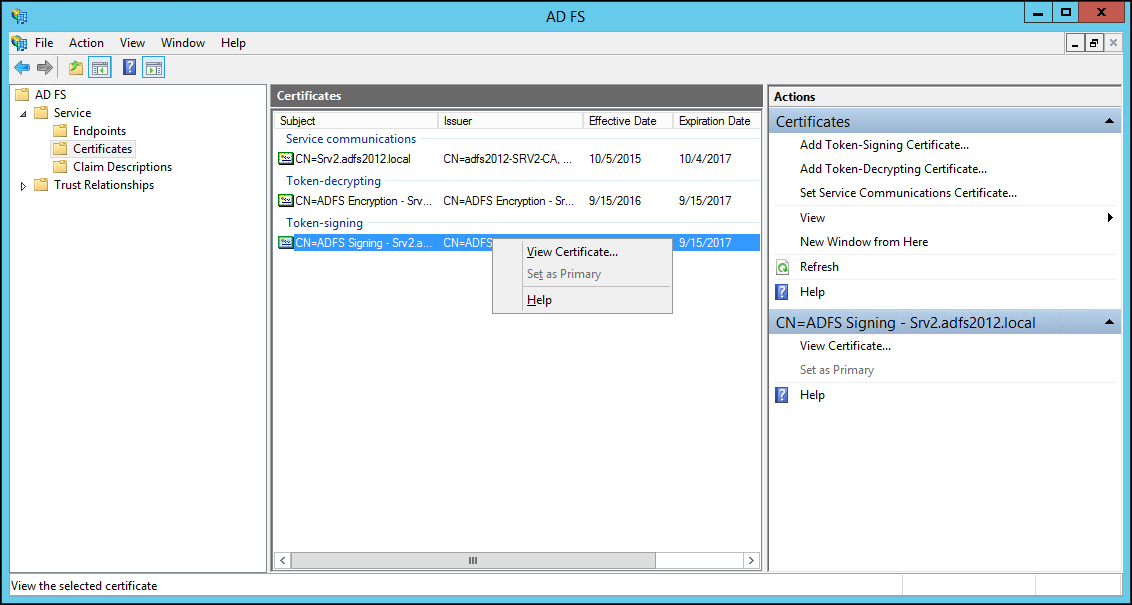Open the View menu in the menu bar
The image size is (1132, 605).
click(132, 43)
